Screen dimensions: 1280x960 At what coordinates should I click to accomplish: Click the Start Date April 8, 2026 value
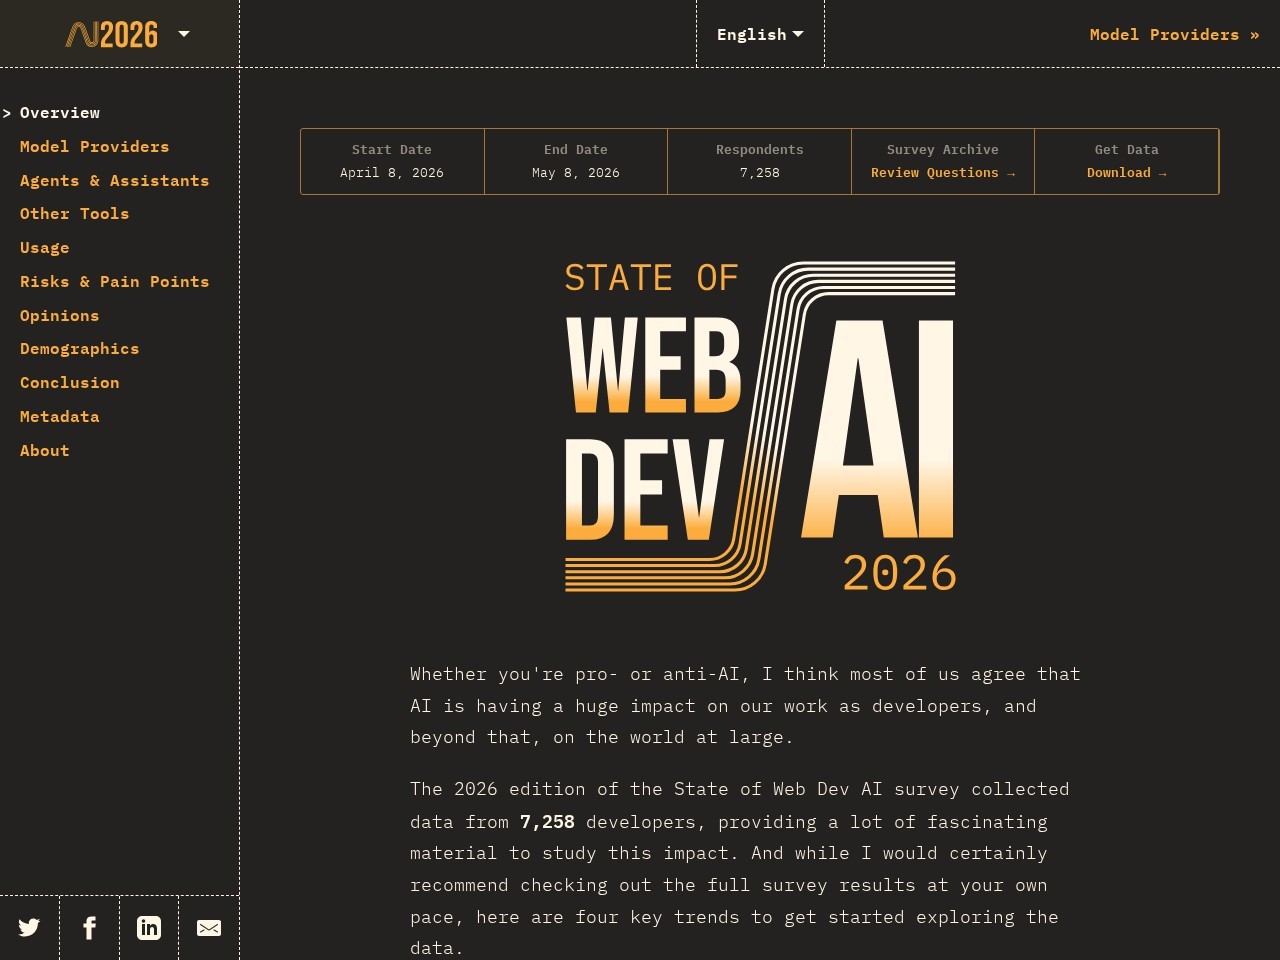[x=392, y=173]
